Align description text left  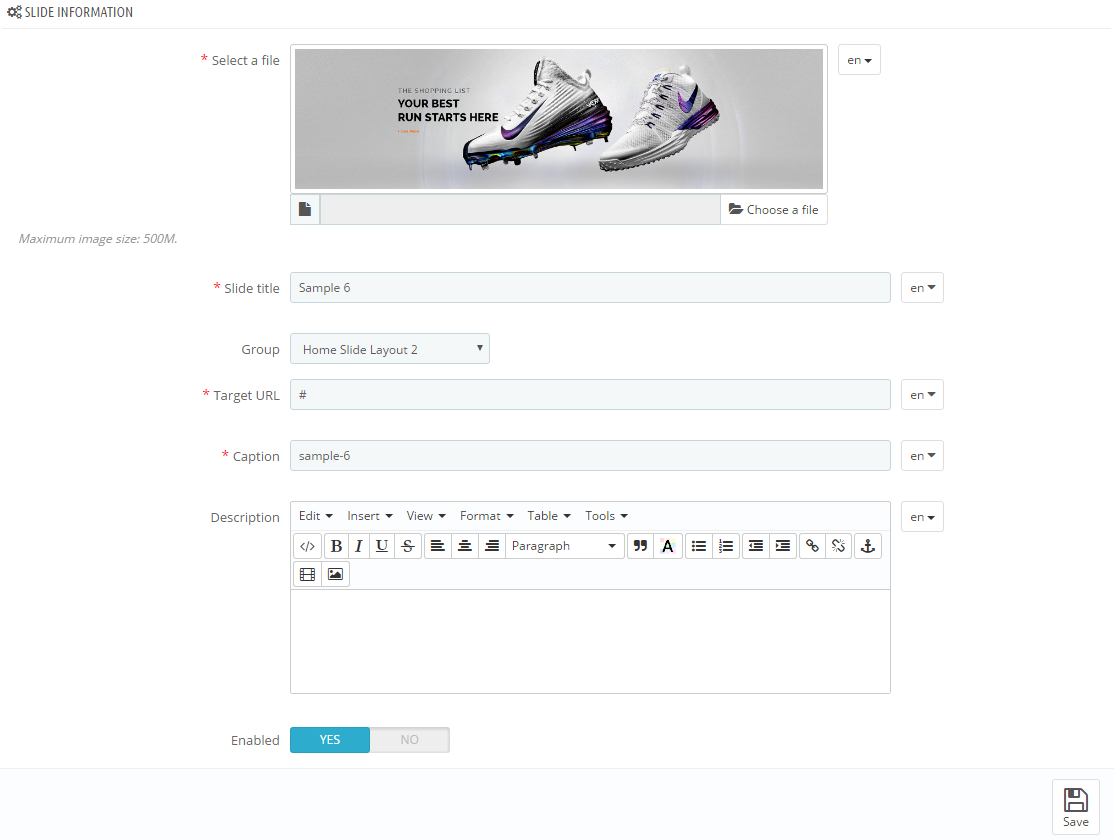point(438,546)
